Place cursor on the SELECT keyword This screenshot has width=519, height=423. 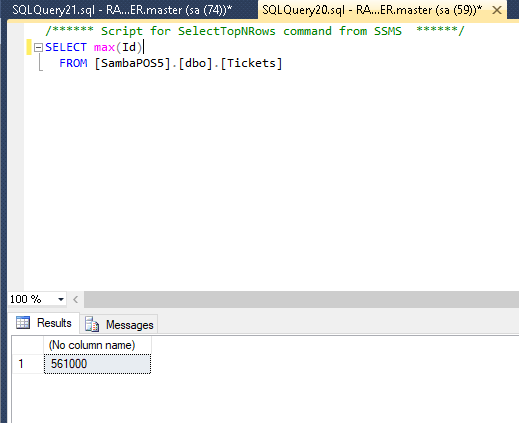pyautogui.click(x=66, y=47)
